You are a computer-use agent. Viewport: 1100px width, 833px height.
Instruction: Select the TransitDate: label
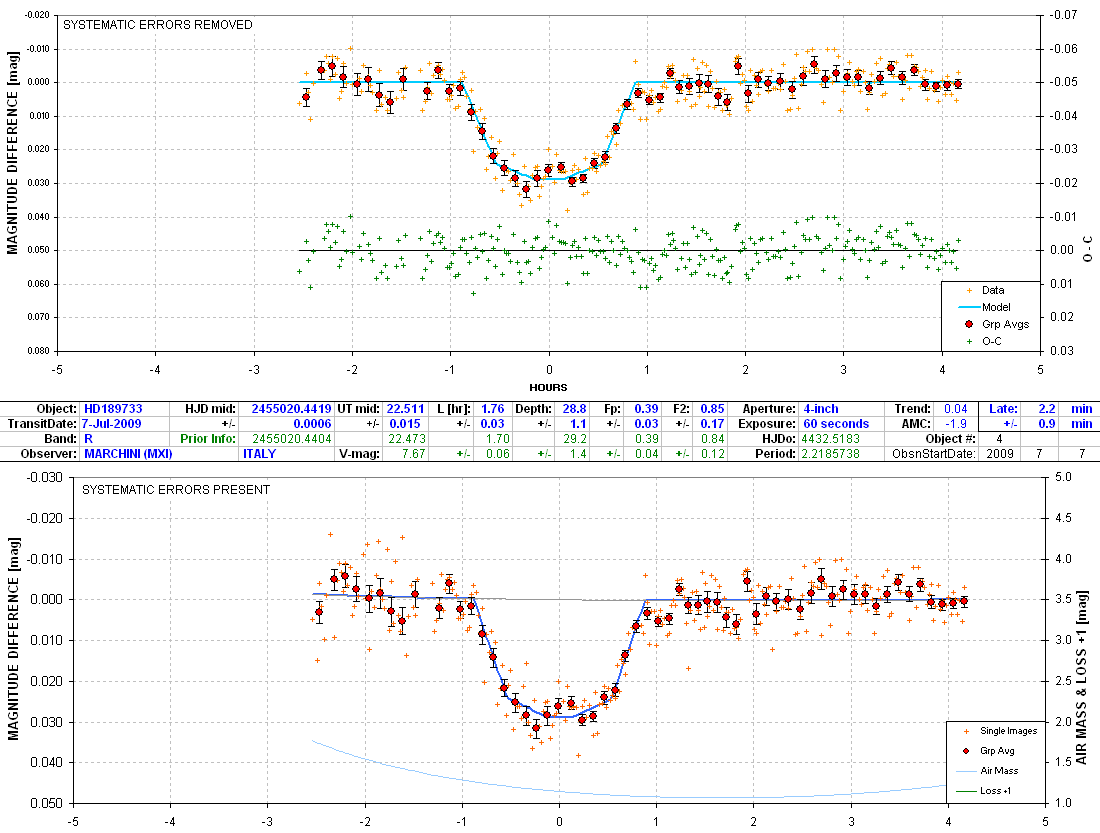(x=42, y=424)
